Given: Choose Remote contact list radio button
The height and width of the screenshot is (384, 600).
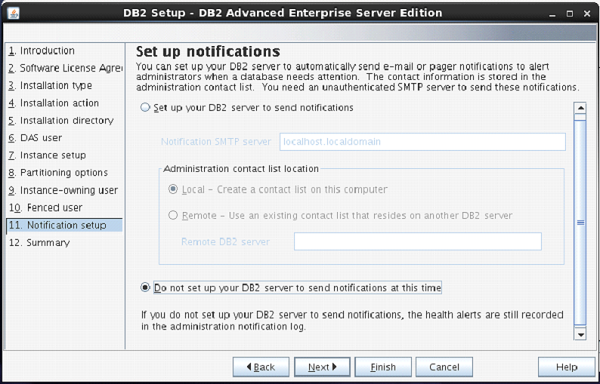Looking at the screenshot, I should coord(173,215).
